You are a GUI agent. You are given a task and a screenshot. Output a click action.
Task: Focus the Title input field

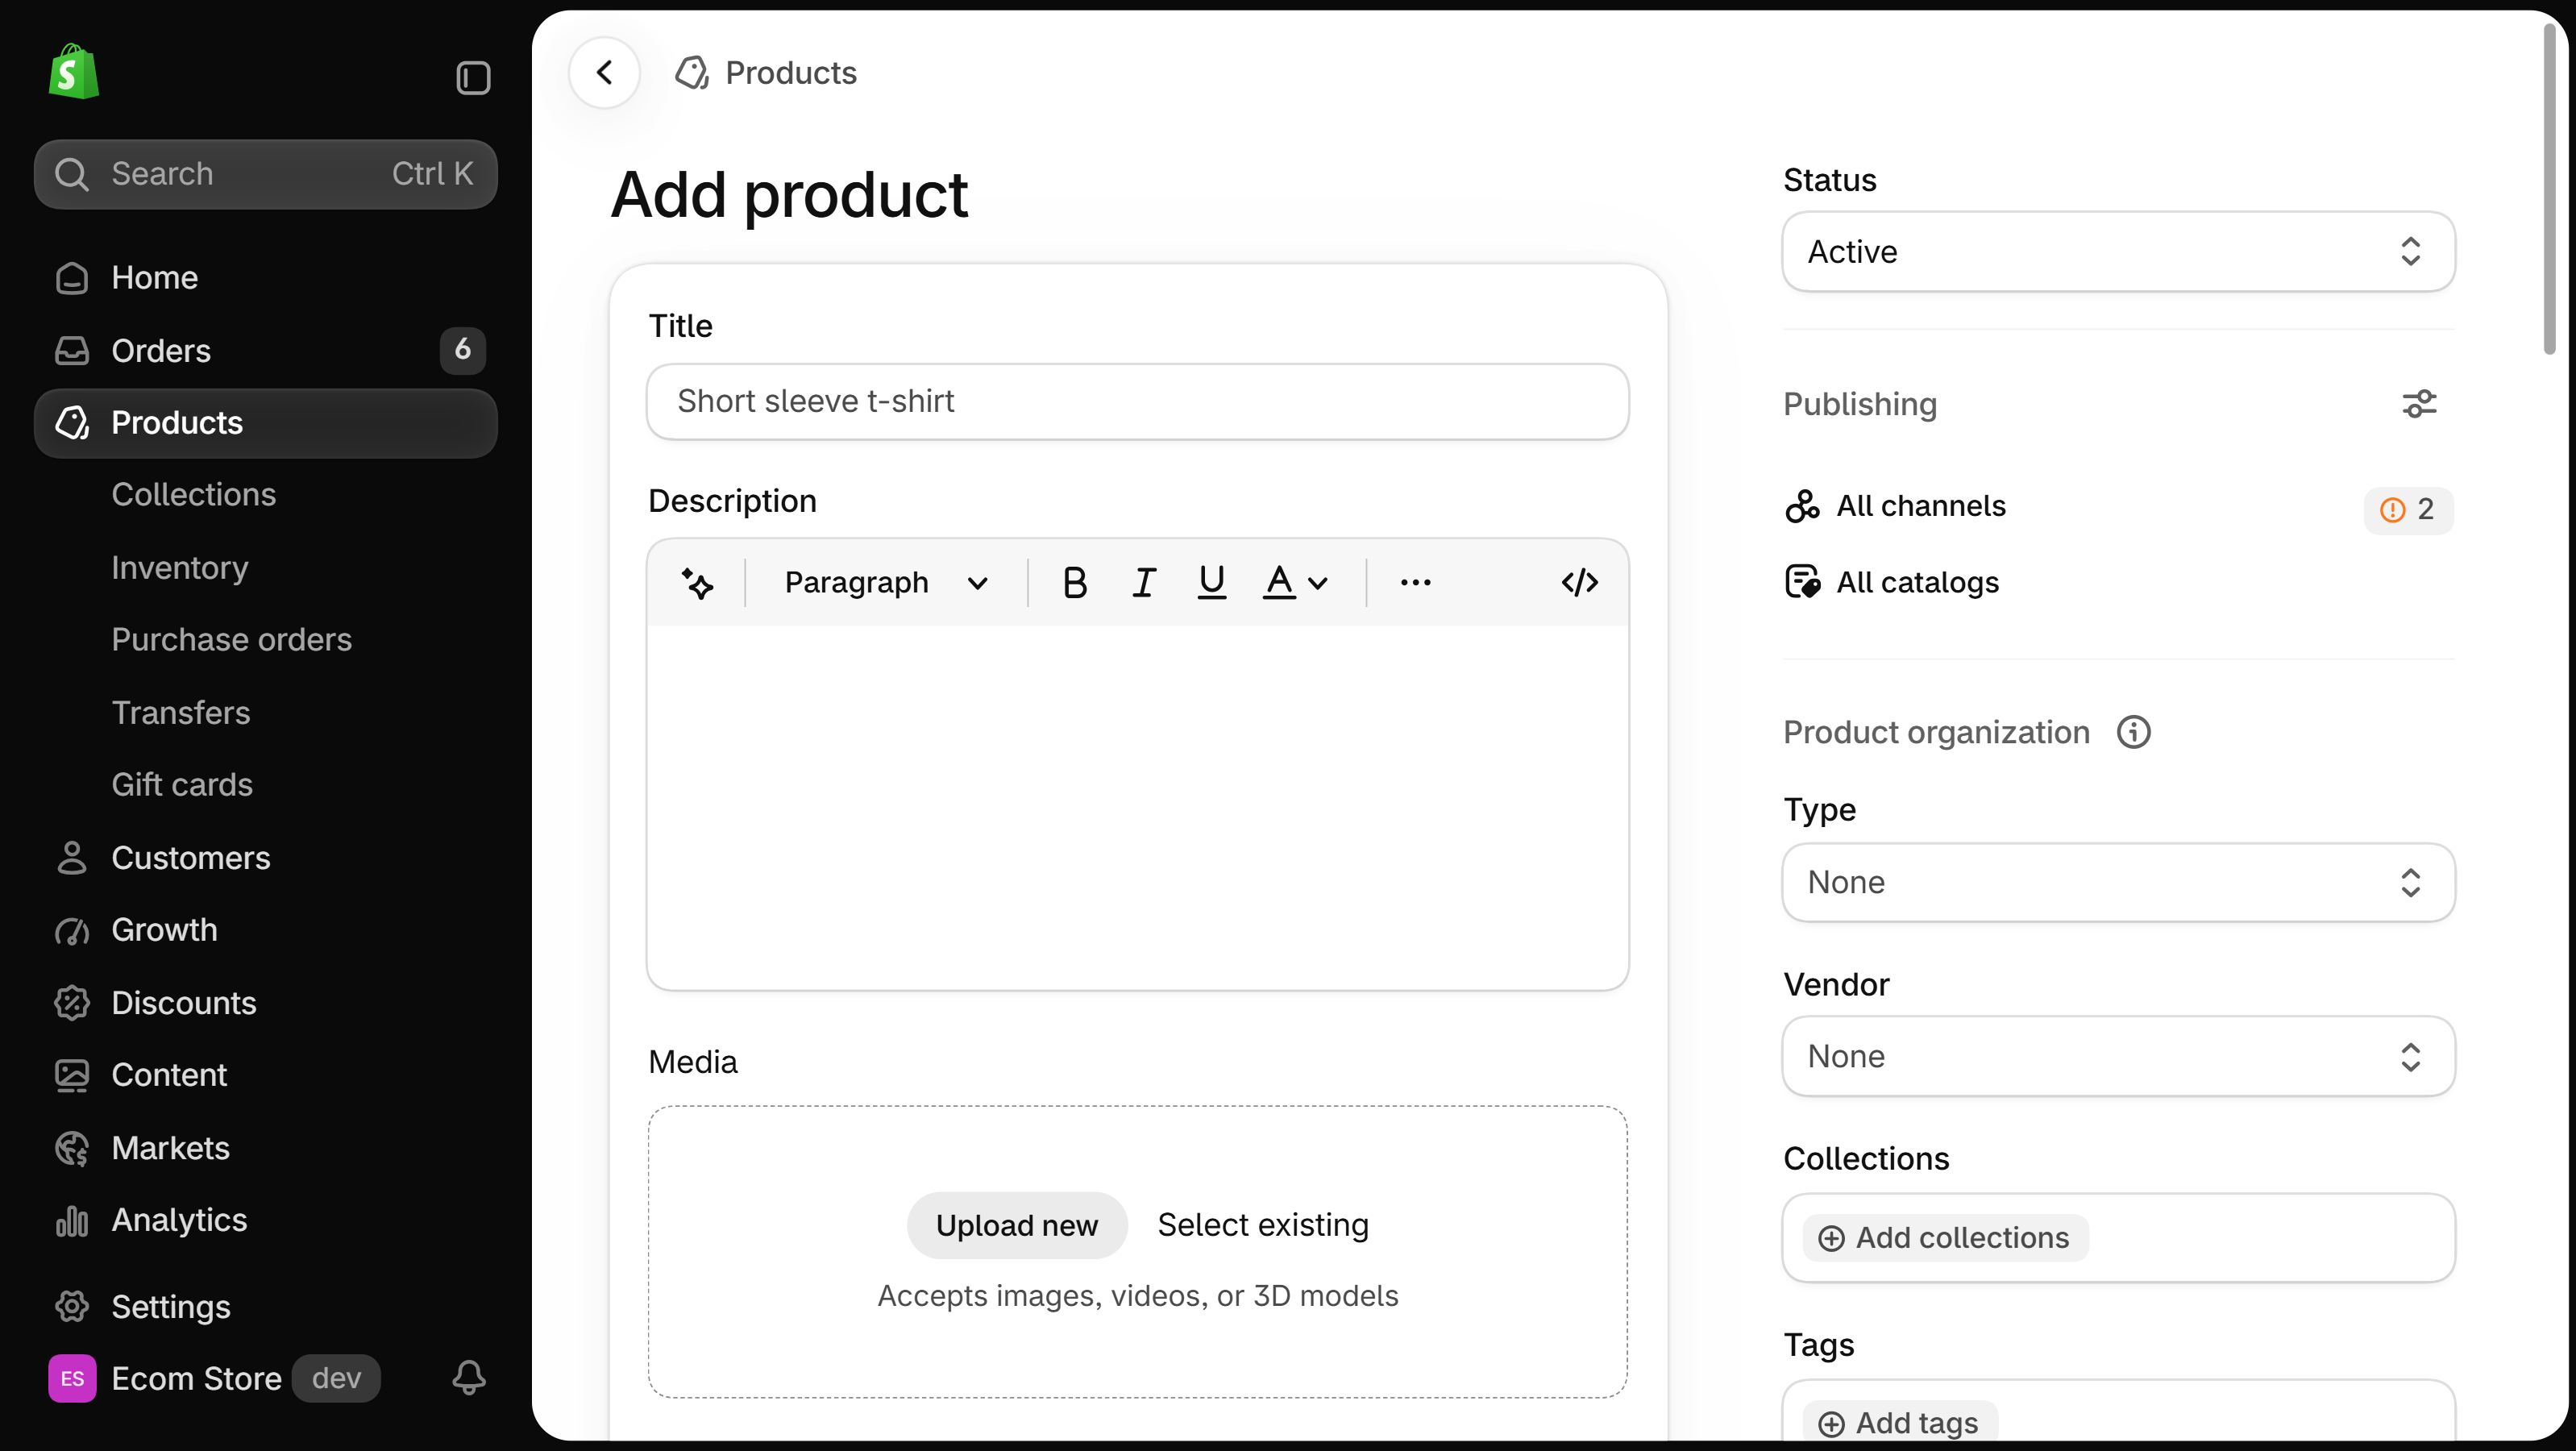coord(1137,401)
